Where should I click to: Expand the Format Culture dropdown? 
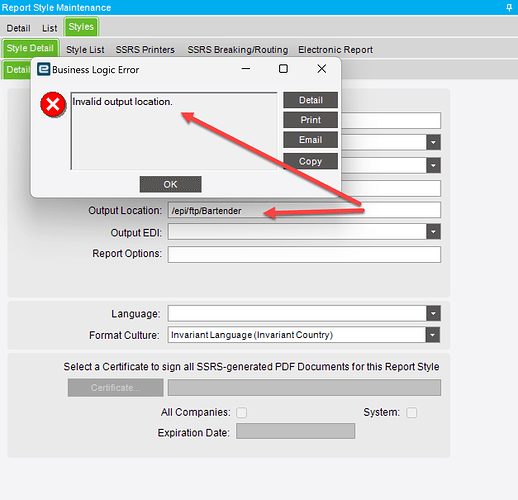[x=433, y=335]
